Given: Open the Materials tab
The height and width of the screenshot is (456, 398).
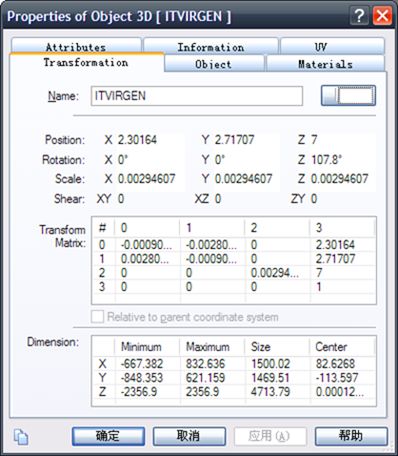Looking at the screenshot, I should (326, 64).
